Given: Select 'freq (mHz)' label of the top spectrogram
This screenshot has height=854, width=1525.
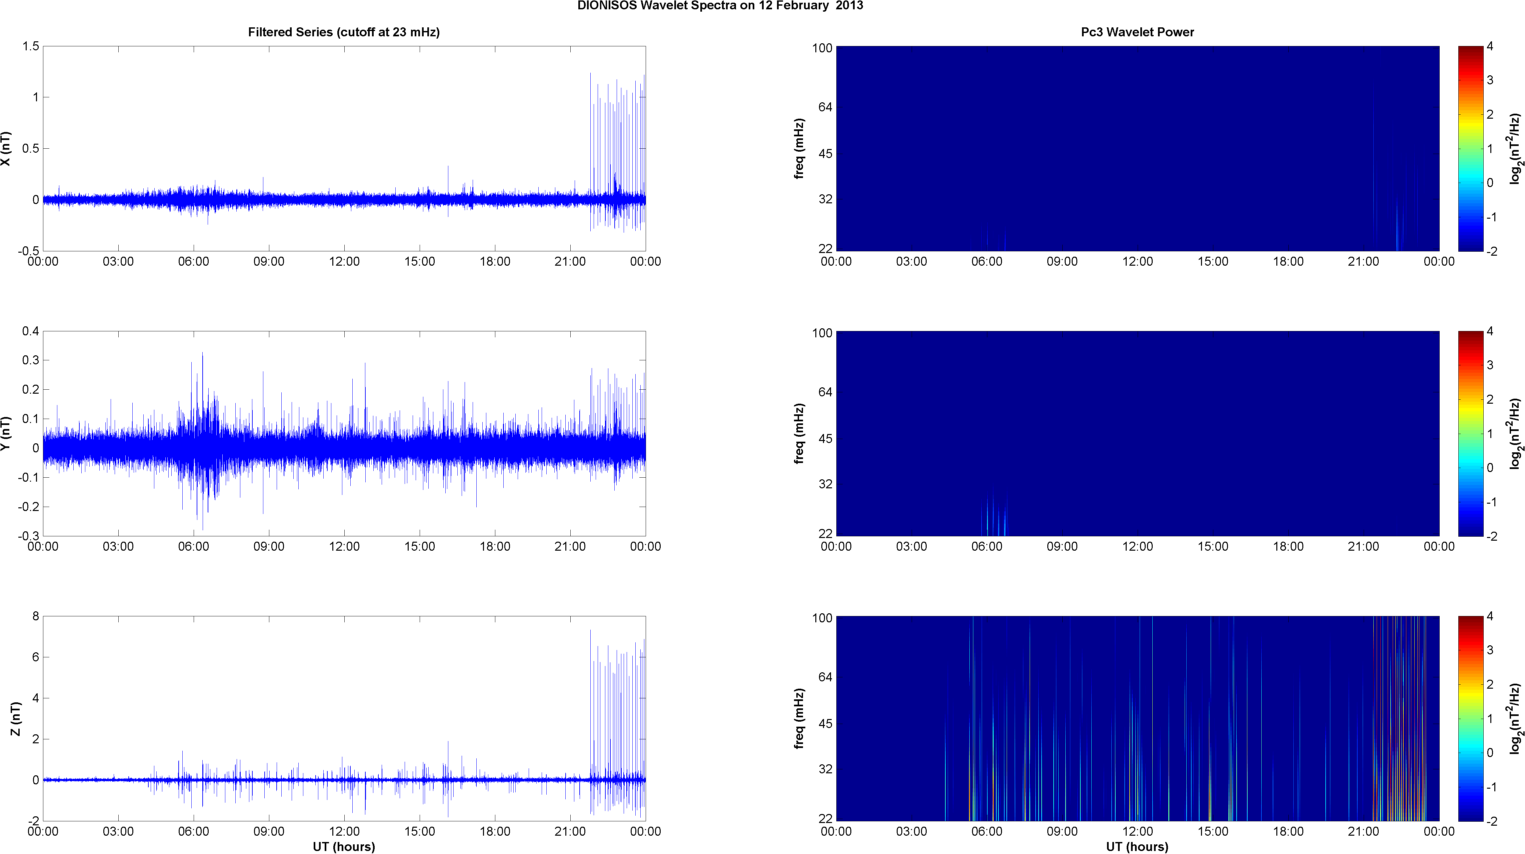Looking at the screenshot, I should pyautogui.click(x=799, y=149).
